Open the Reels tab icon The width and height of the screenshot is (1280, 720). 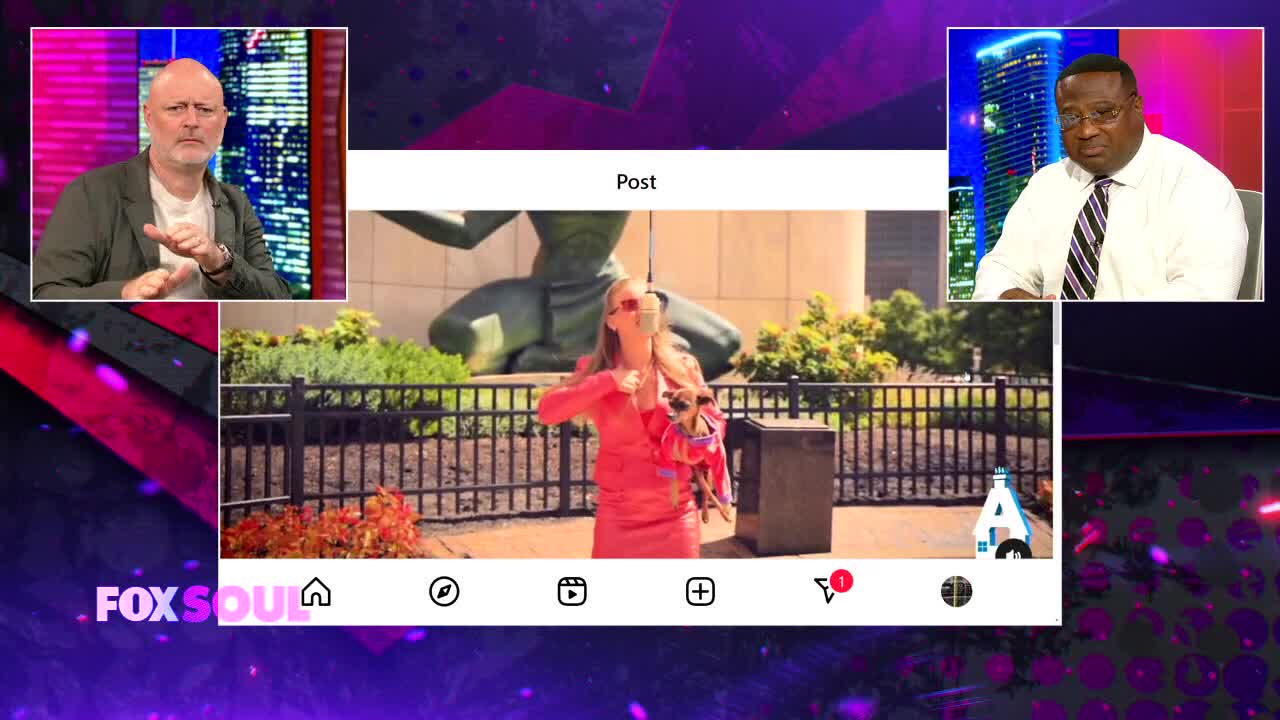pyautogui.click(x=572, y=592)
